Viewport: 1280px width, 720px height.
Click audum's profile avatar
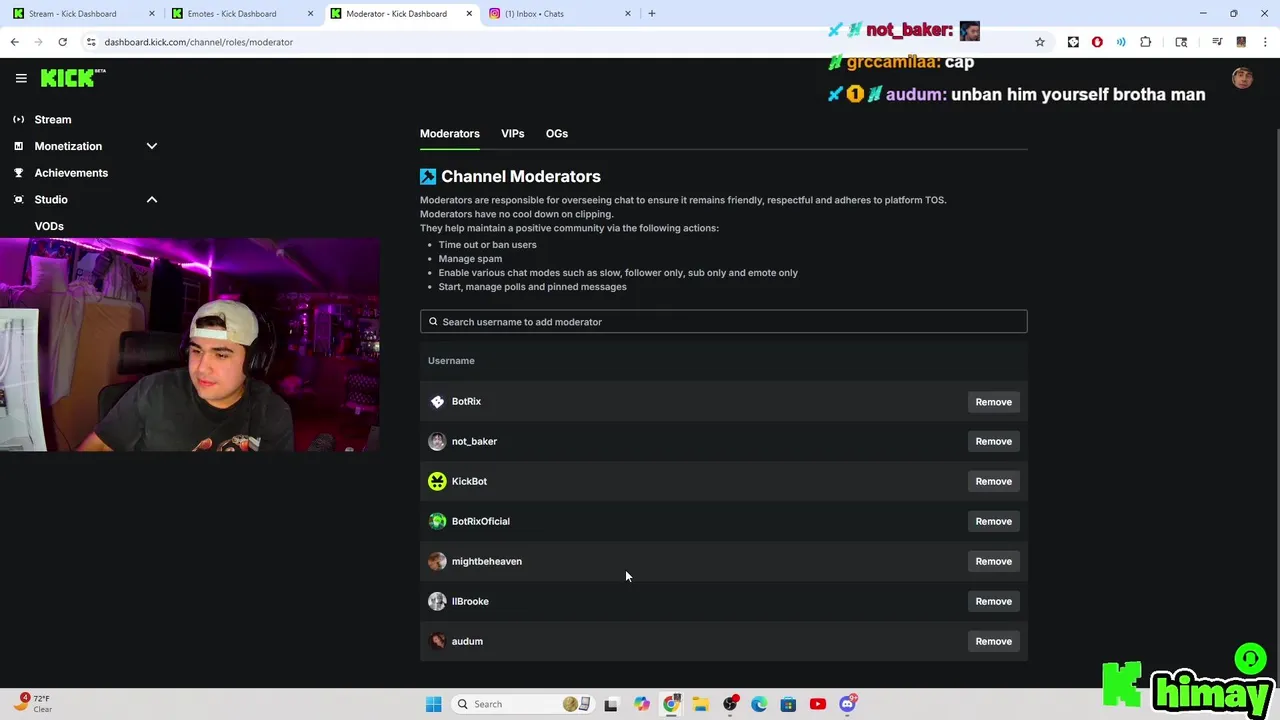click(x=437, y=641)
